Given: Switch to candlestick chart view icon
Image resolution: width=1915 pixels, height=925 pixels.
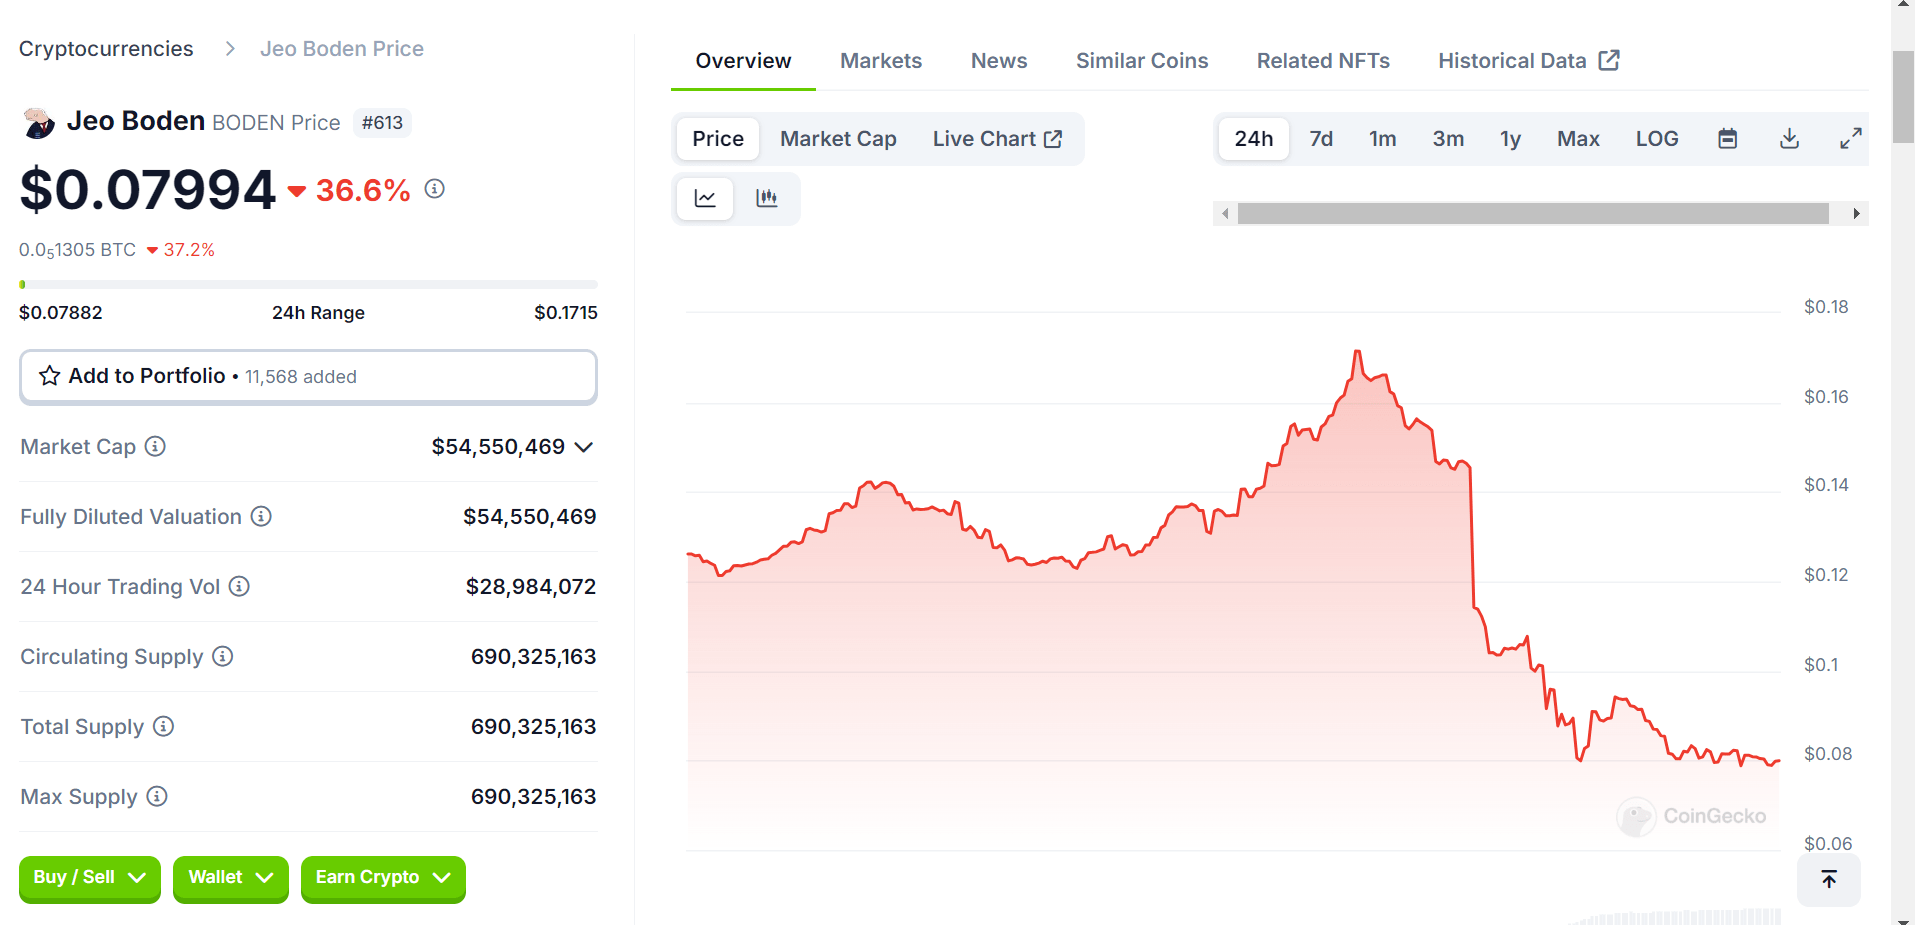Looking at the screenshot, I should 766,198.
